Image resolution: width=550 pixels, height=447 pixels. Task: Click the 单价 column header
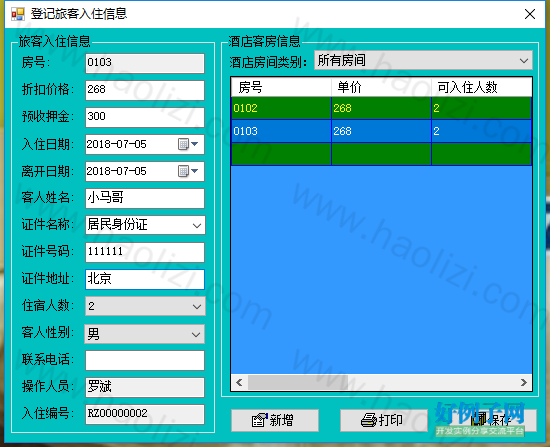tap(381, 87)
